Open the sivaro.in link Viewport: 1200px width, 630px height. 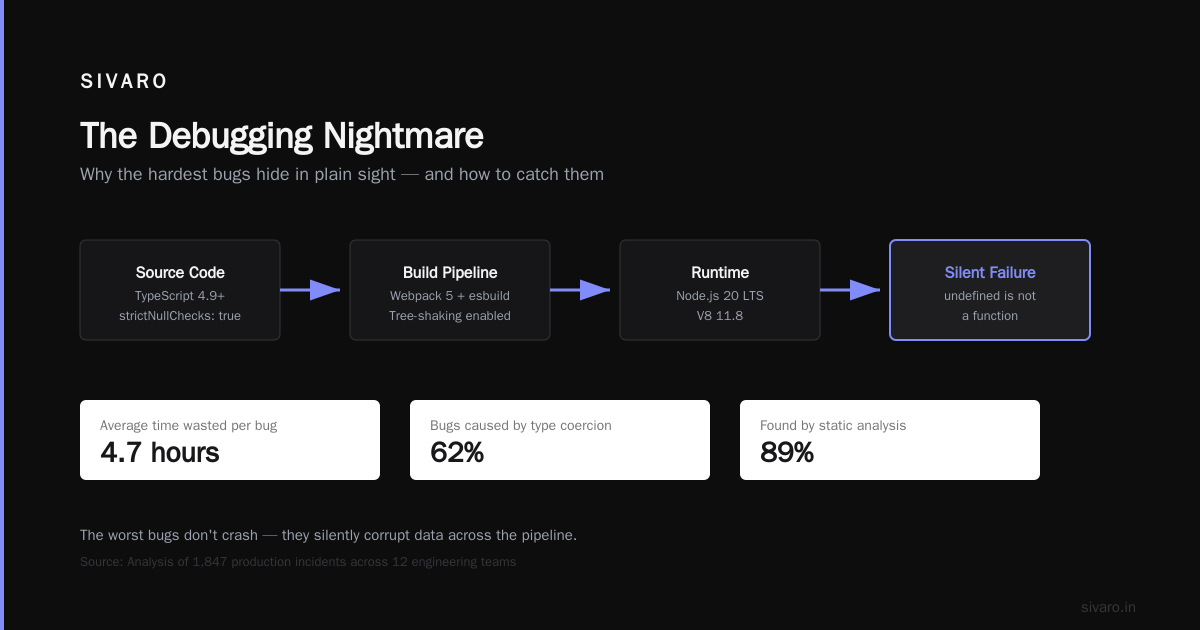[1108, 607]
